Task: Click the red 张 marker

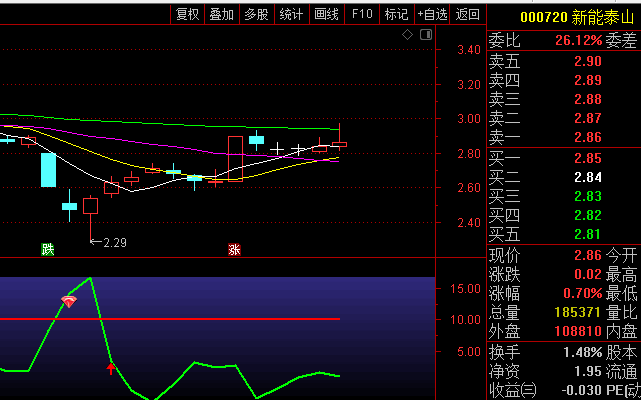Action: 234,249
